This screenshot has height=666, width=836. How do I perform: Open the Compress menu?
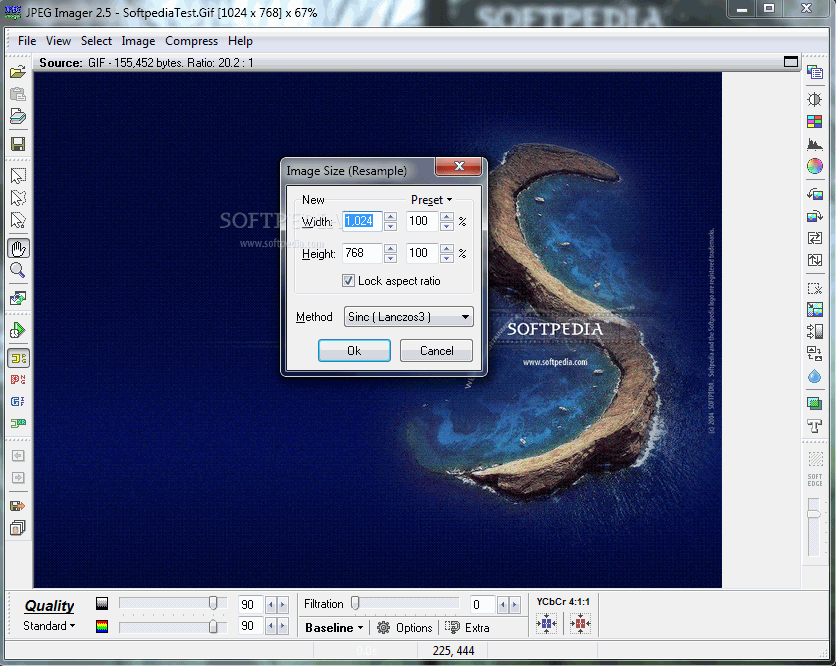click(x=191, y=41)
